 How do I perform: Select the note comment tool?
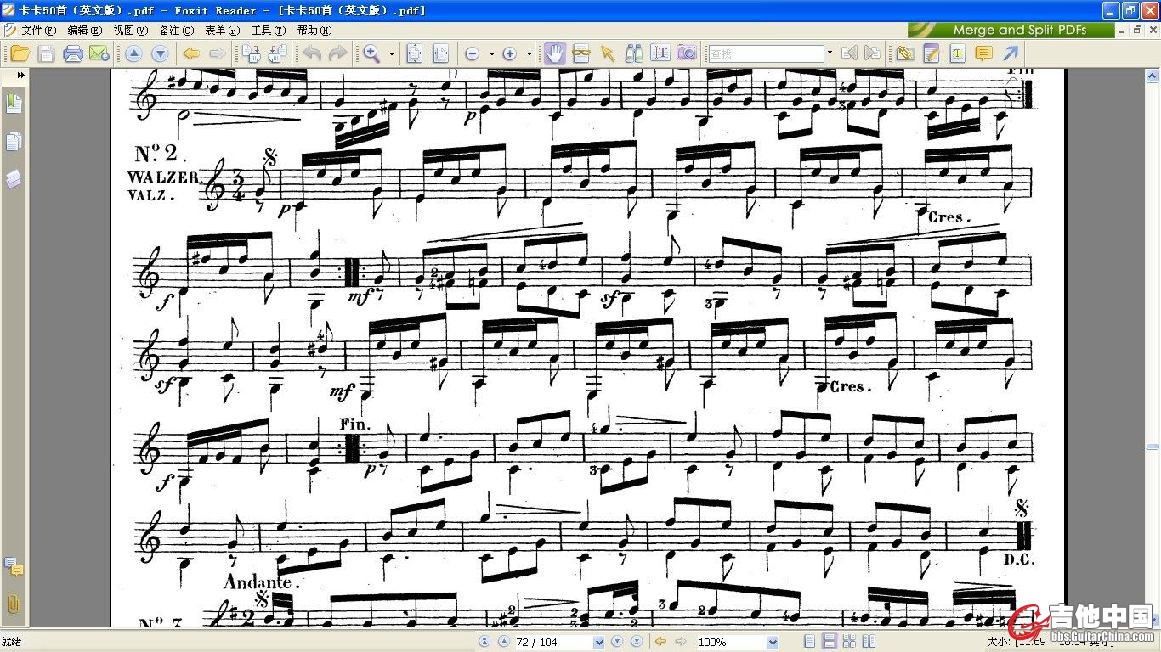tap(984, 53)
